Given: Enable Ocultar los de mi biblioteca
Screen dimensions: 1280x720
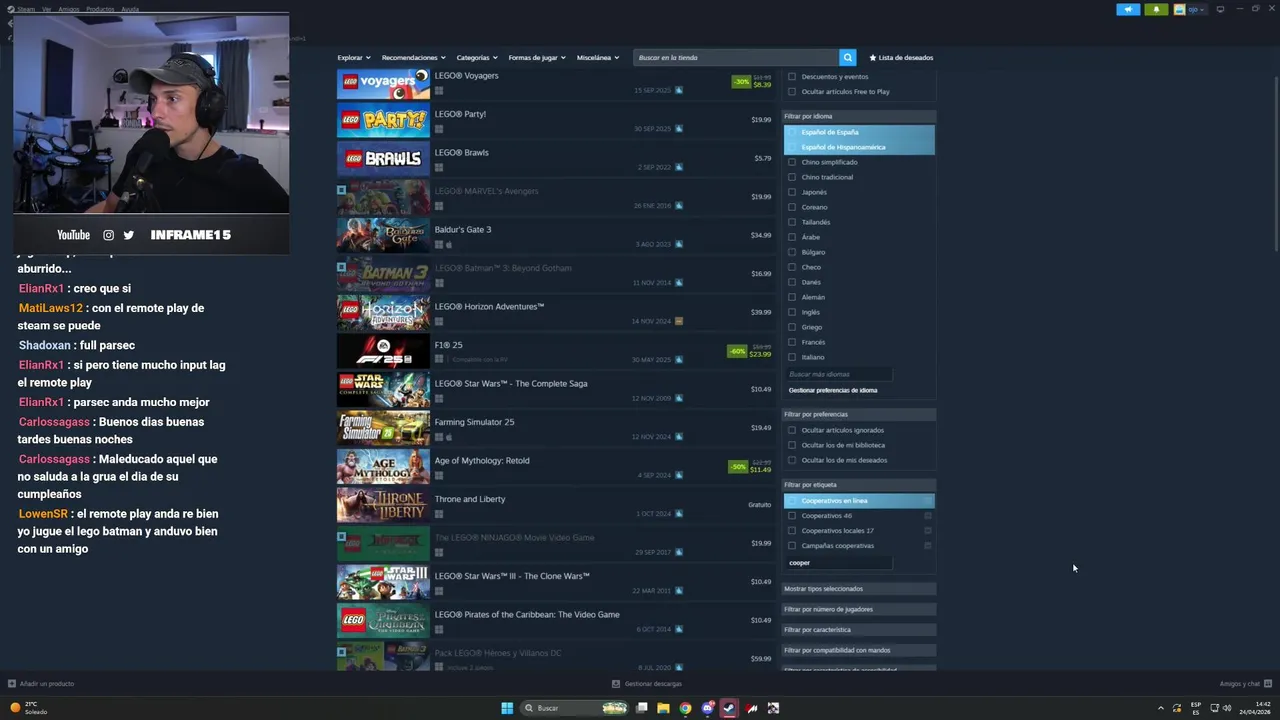Looking at the screenshot, I should pos(792,445).
